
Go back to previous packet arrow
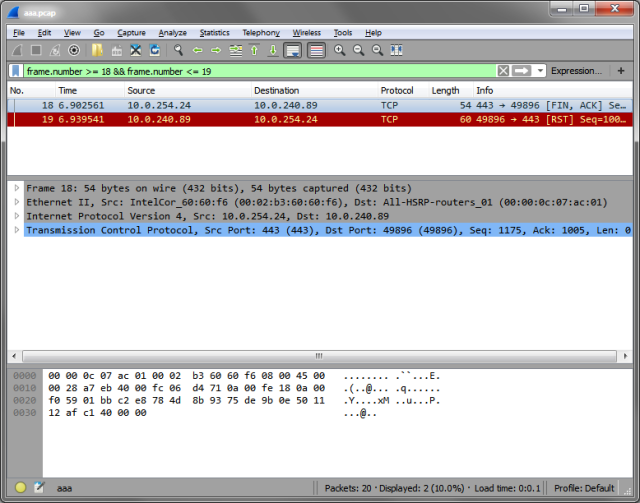tap(198, 50)
